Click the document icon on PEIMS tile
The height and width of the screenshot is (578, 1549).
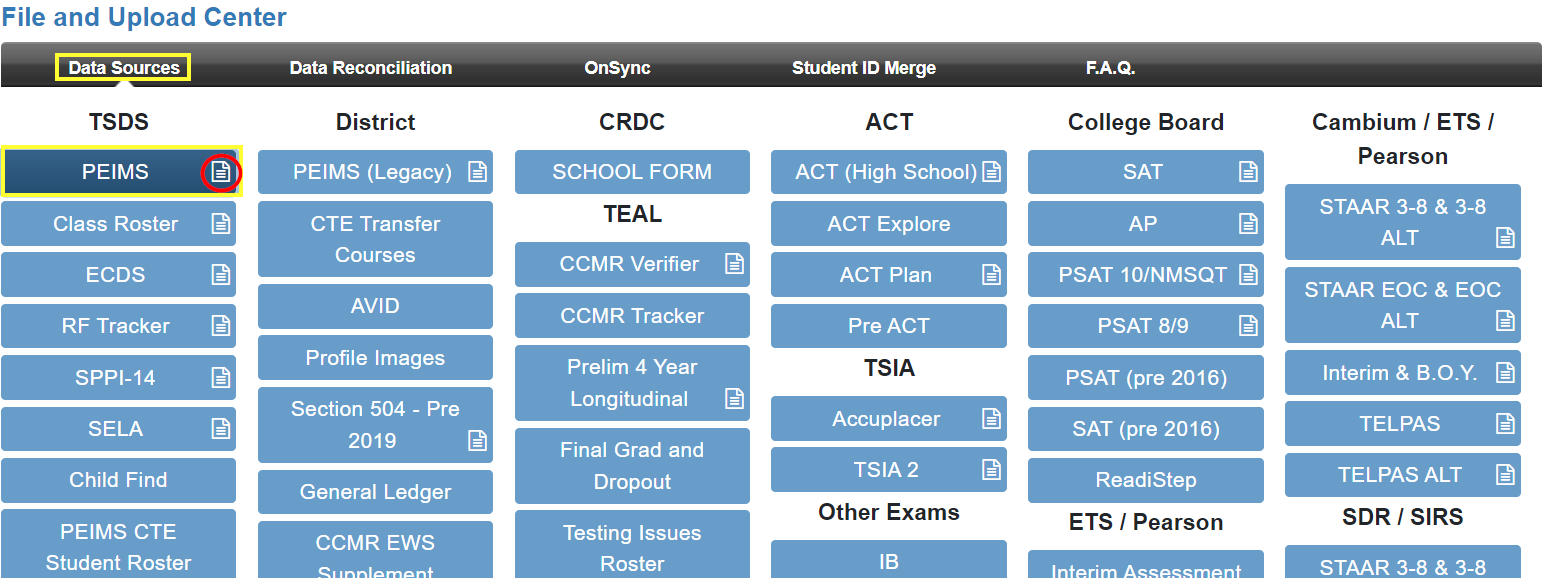coord(221,172)
